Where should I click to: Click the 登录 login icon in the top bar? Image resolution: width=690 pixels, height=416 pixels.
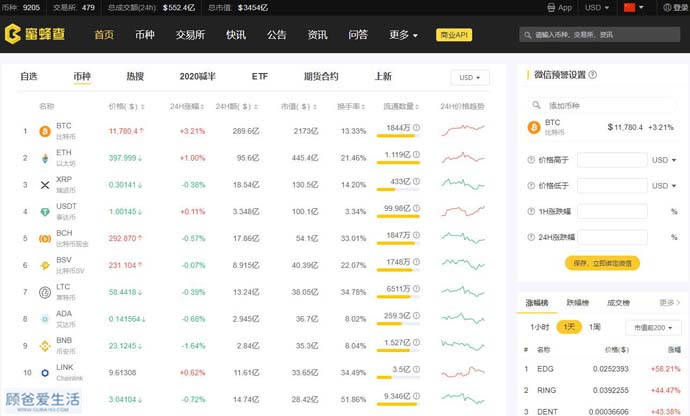click(667, 7)
